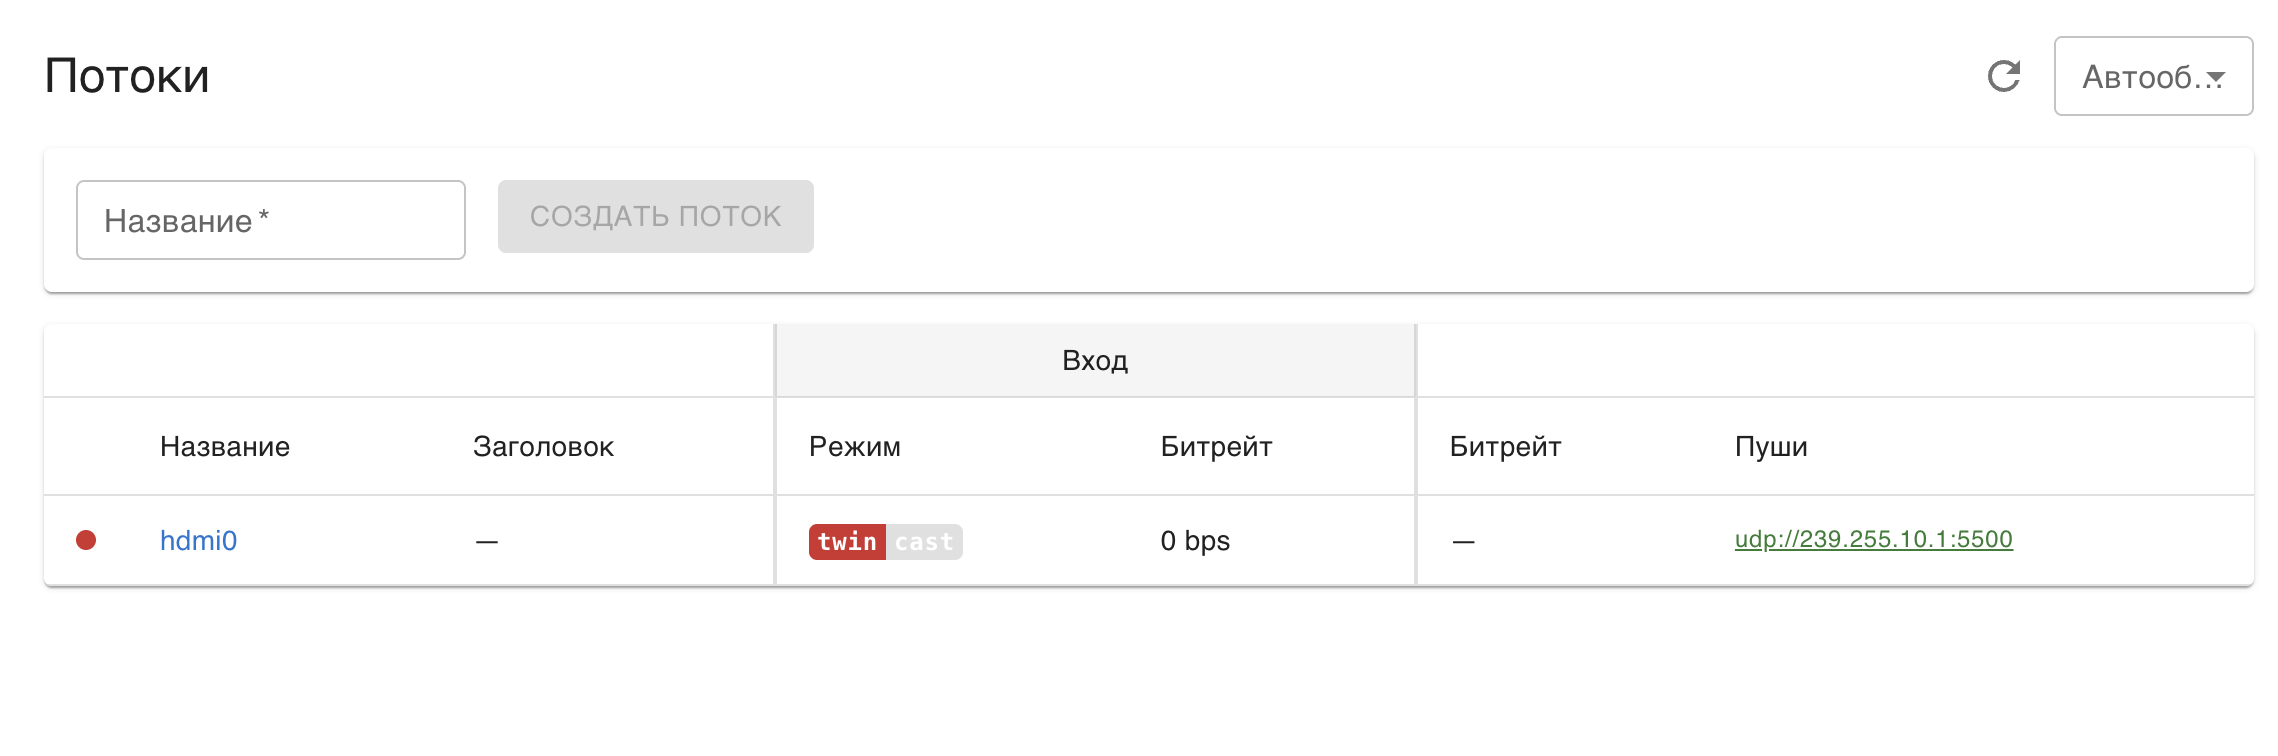This screenshot has width=2278, height=756.
Task: Click the red 'twin' input mode badge
Action: 846,541
